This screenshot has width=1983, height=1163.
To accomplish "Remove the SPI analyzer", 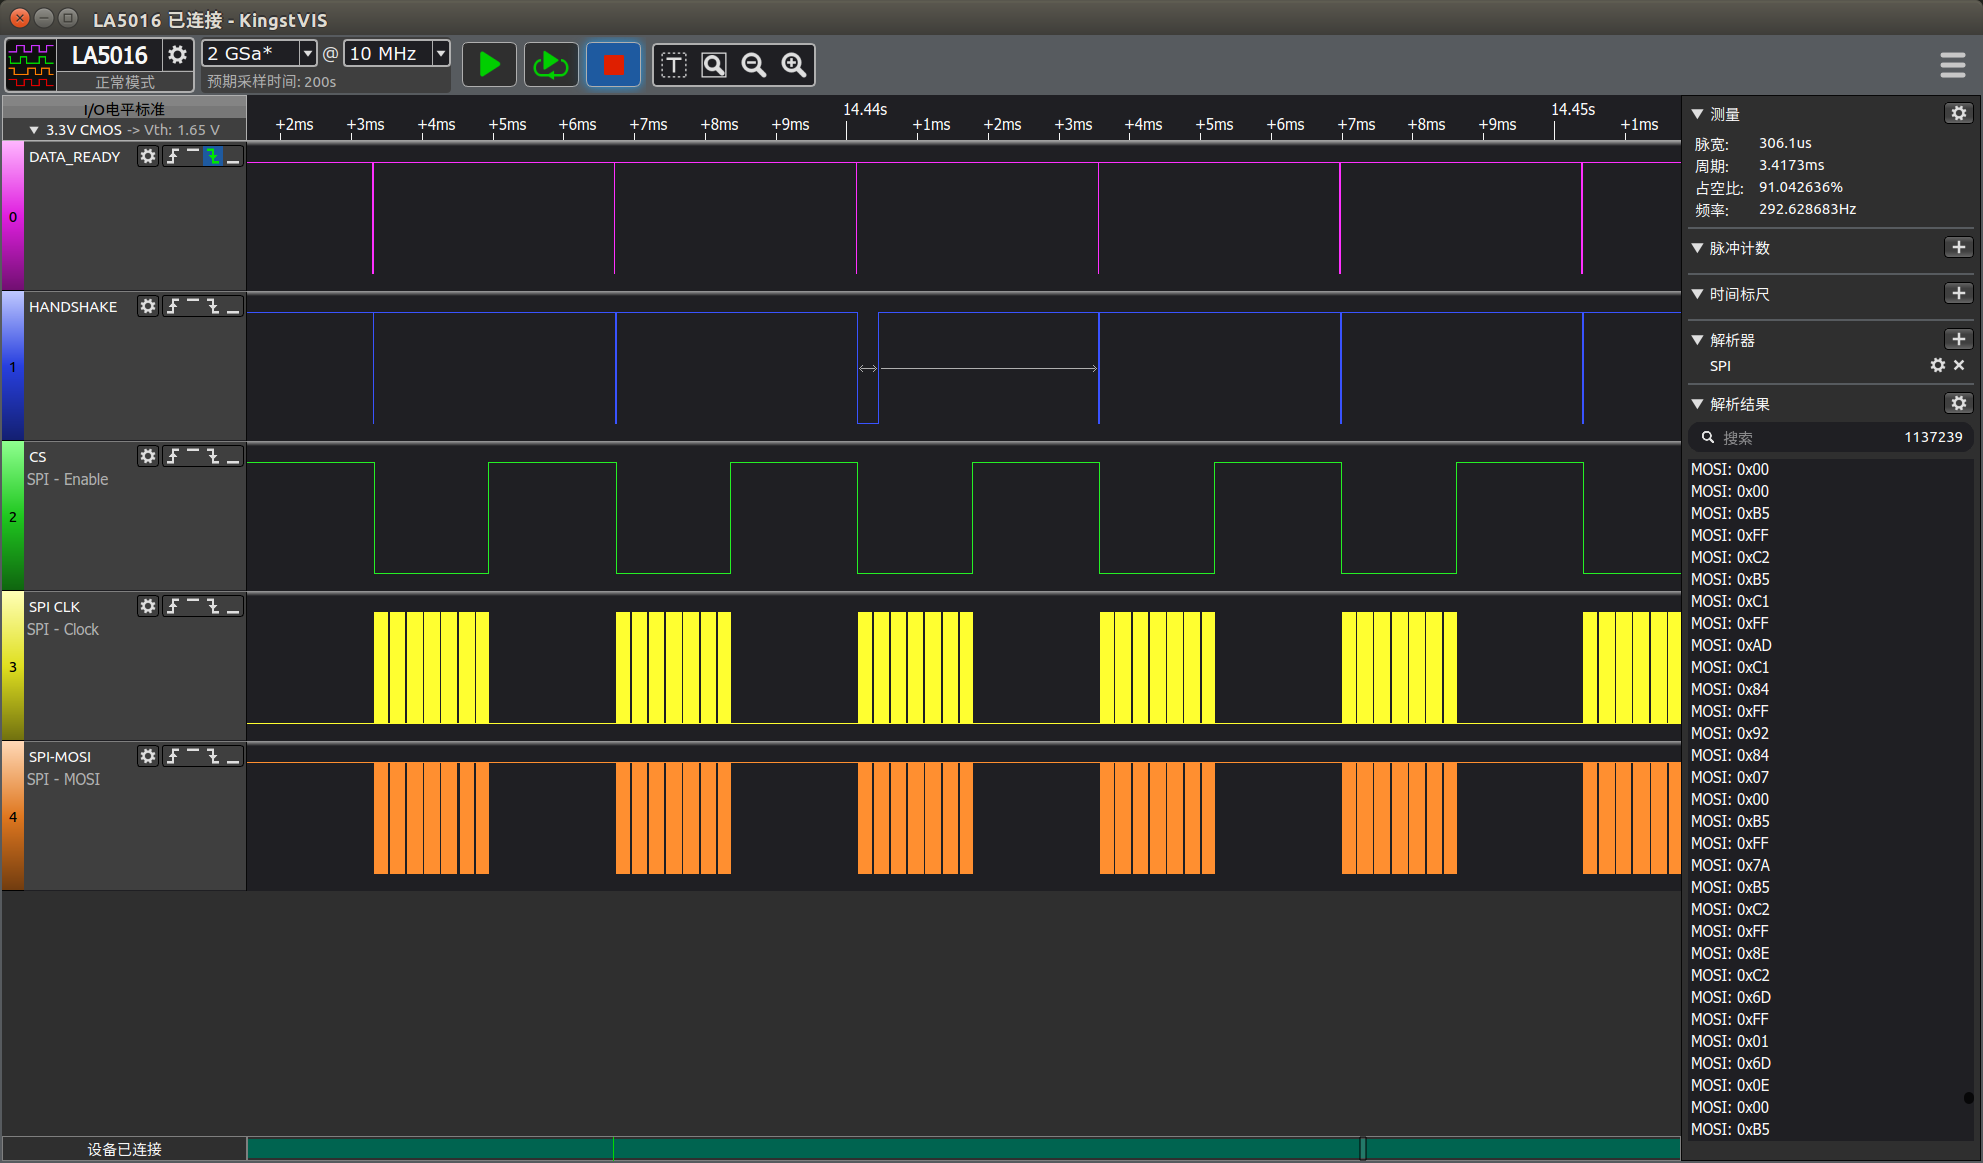I will pyautogui.click(x=1959, y=365).
